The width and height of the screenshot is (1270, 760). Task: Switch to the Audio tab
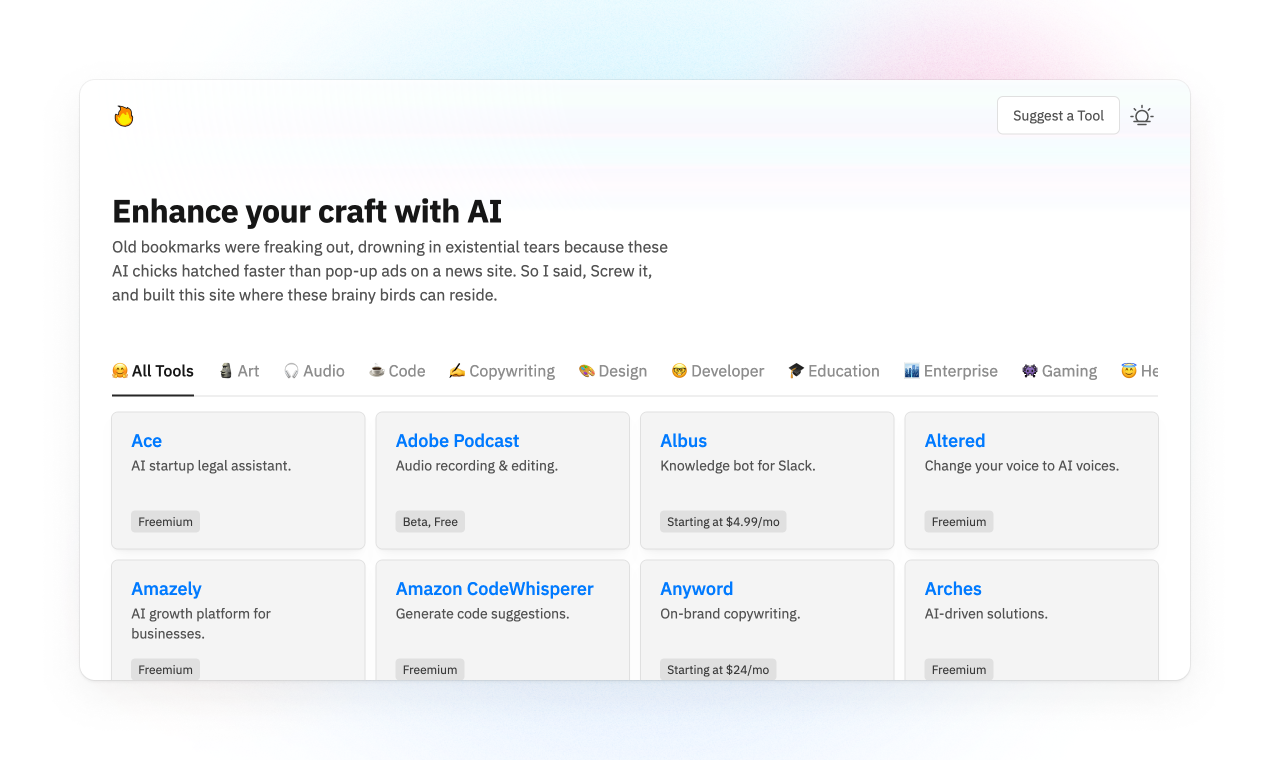point(314,371)
